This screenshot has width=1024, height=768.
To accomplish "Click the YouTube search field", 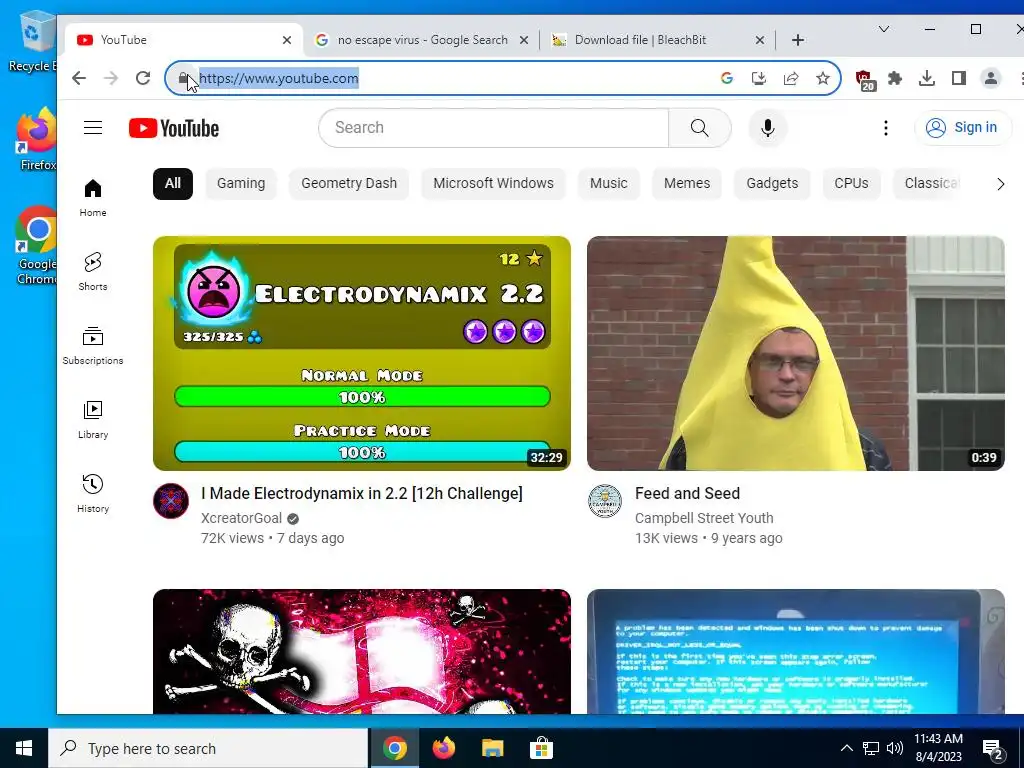I will click(494, 127).
